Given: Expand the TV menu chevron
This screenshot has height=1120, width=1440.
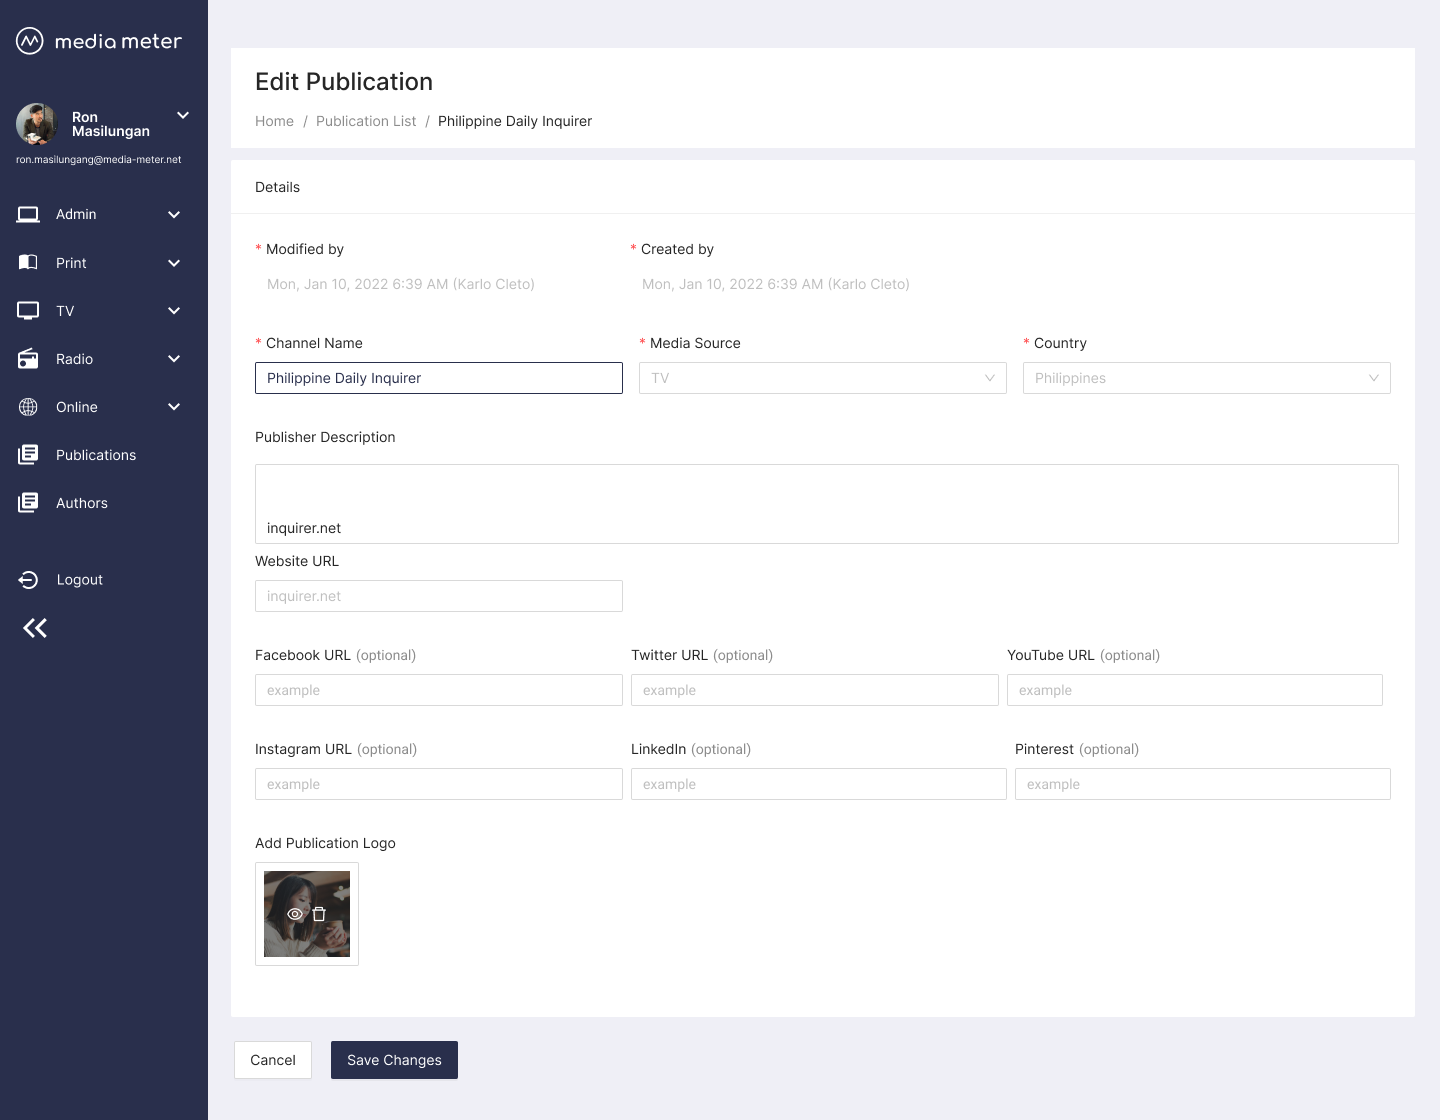Looking at the screenshot, I should [x=174, y=311].
